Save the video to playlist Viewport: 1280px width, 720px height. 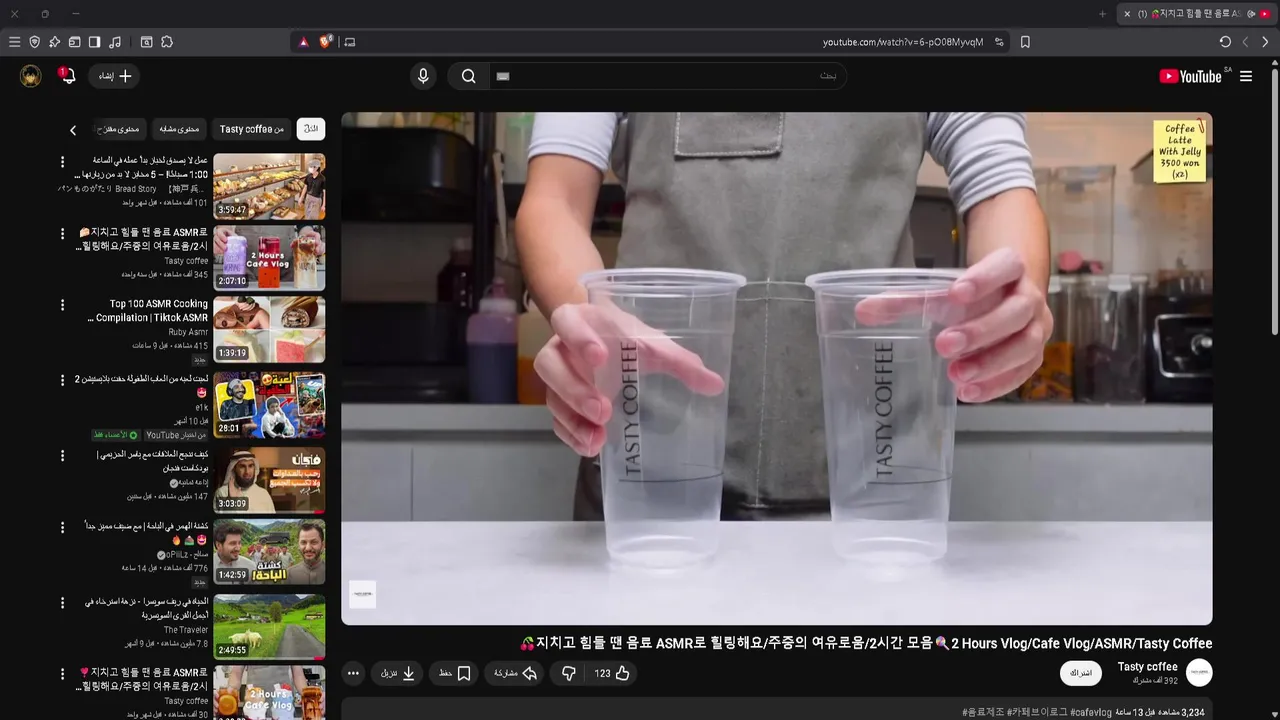[455, 673]
